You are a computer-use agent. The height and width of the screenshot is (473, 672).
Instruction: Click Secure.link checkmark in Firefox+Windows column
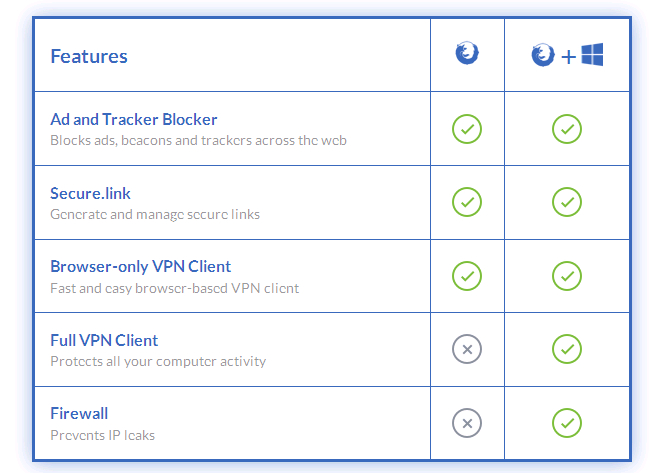567,202
